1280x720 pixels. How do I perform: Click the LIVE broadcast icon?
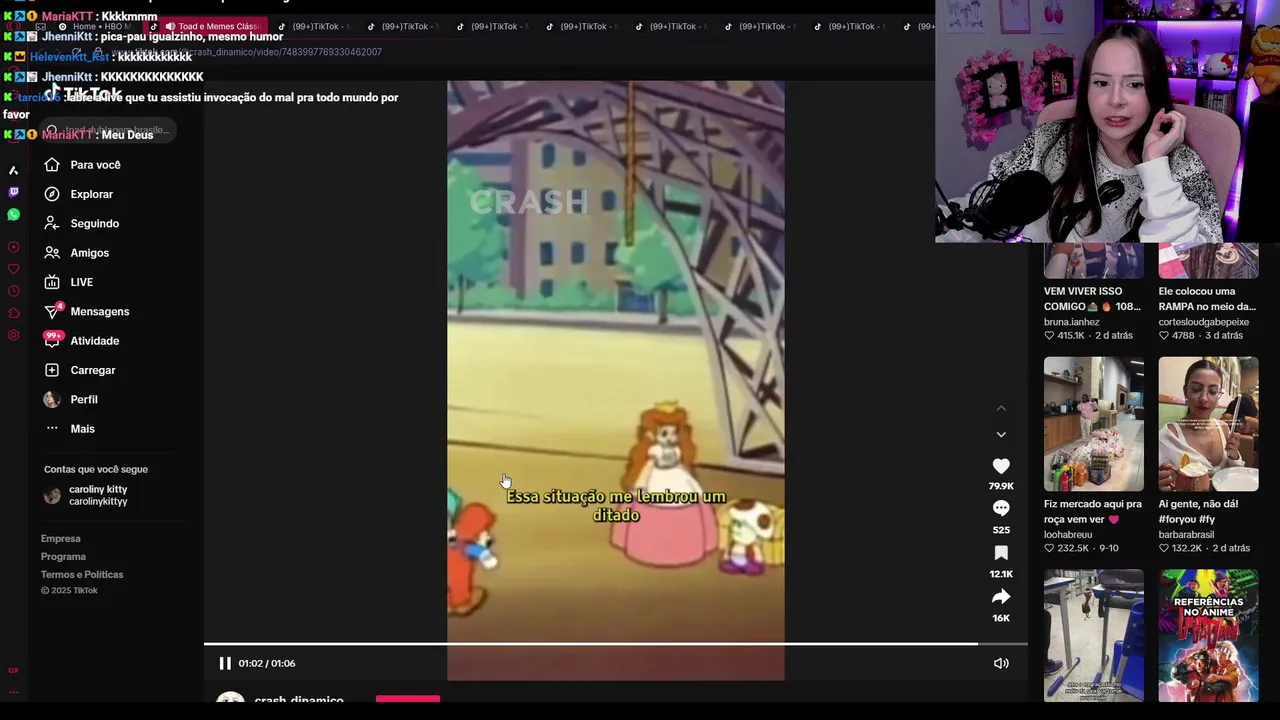pyautogui.click(x=52, y=282)
